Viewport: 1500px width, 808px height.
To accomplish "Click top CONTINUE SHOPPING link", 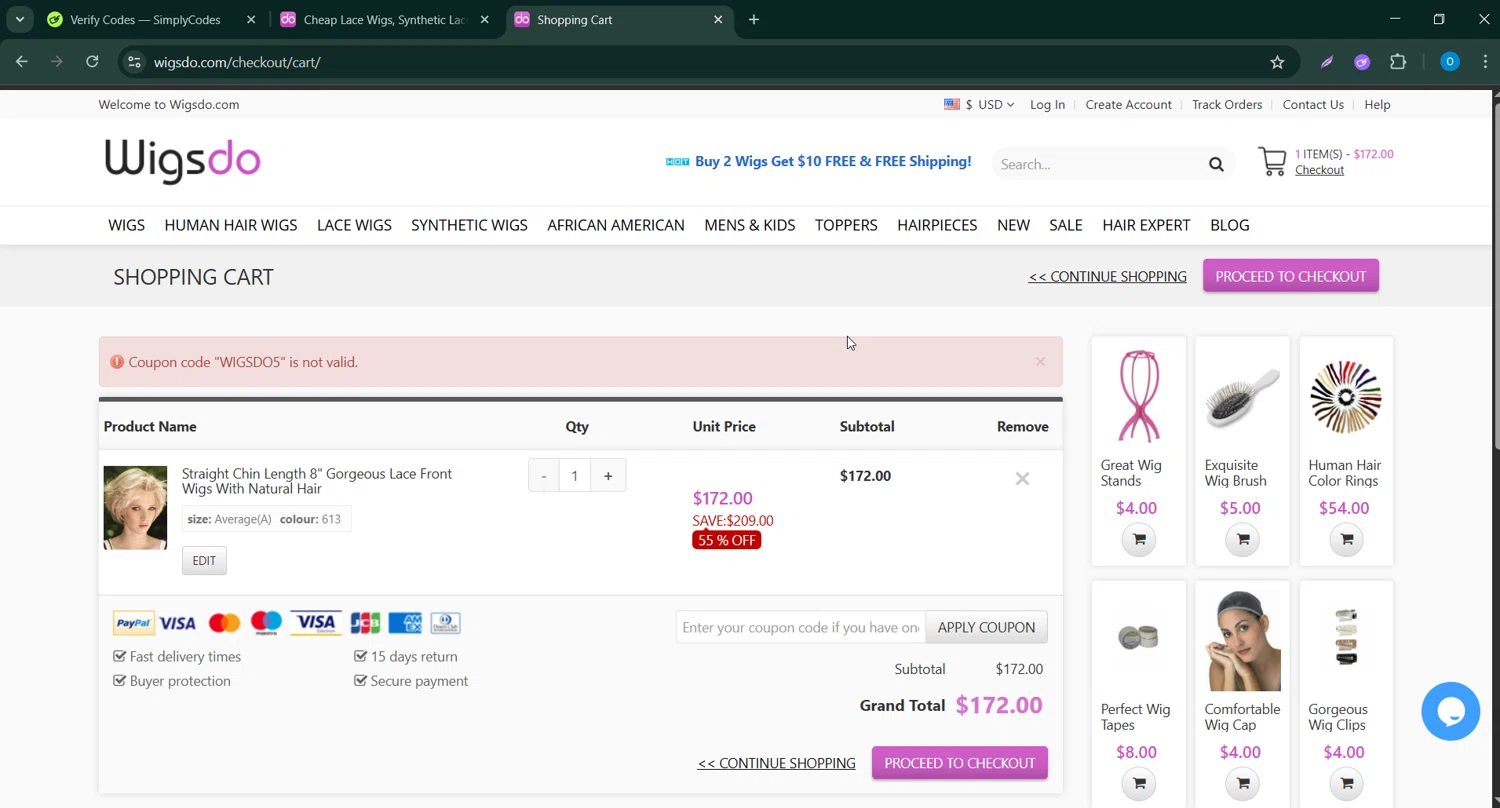I will [1108, 276].
